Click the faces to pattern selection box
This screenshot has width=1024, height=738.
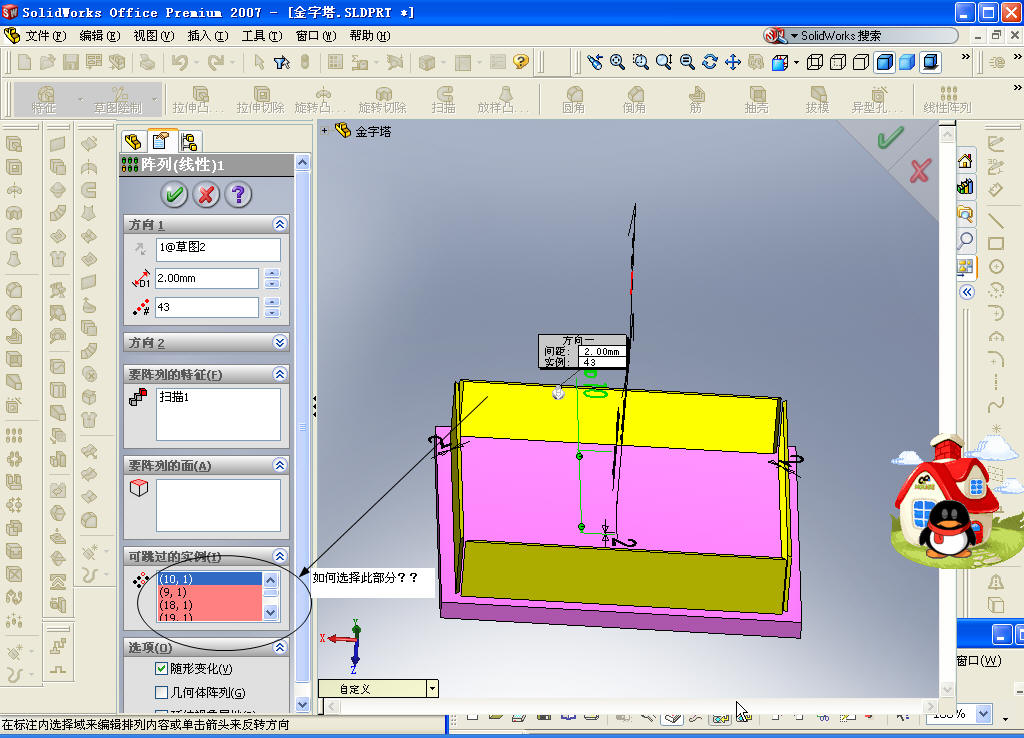(218, 505)
